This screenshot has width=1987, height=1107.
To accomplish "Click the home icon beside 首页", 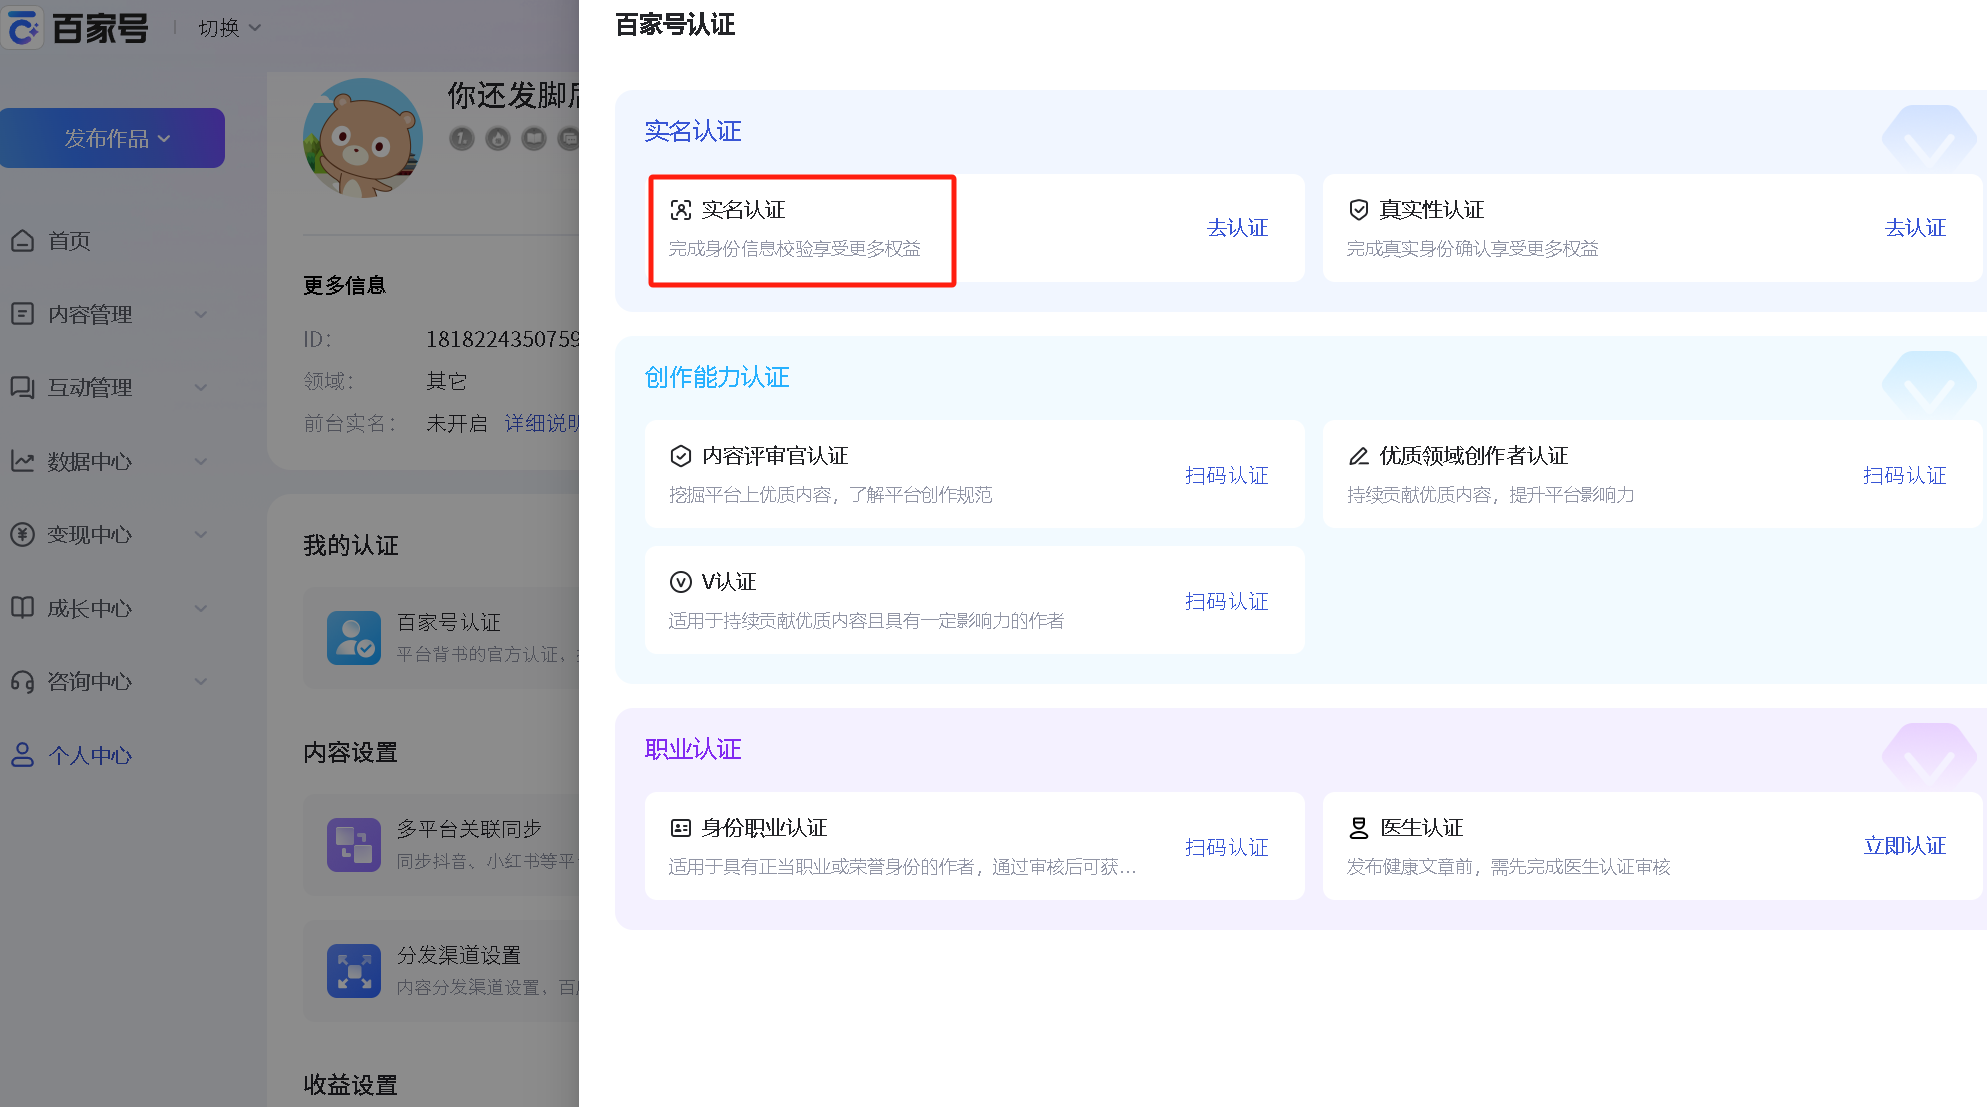I will coord(22,241).
